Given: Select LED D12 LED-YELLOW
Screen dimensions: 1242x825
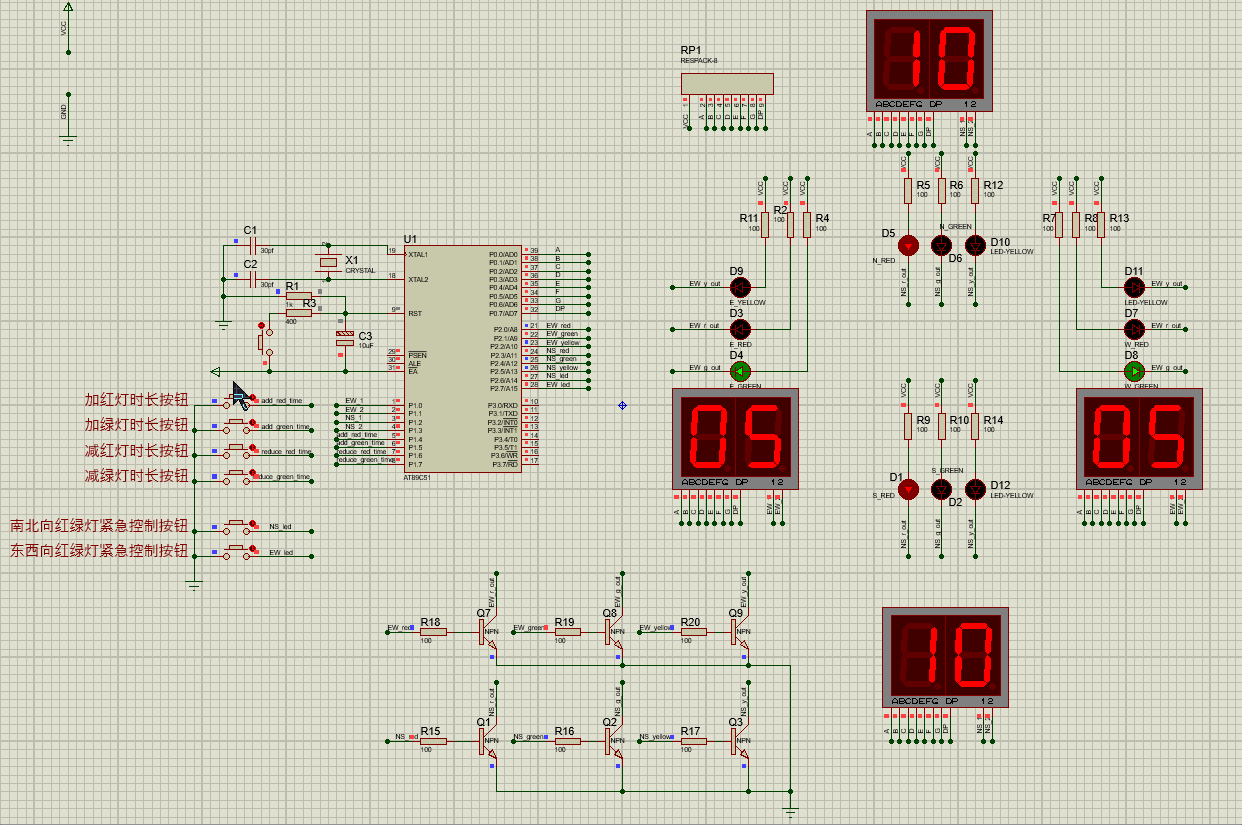Looking at the screenshot, I should [x=974, y=489].
